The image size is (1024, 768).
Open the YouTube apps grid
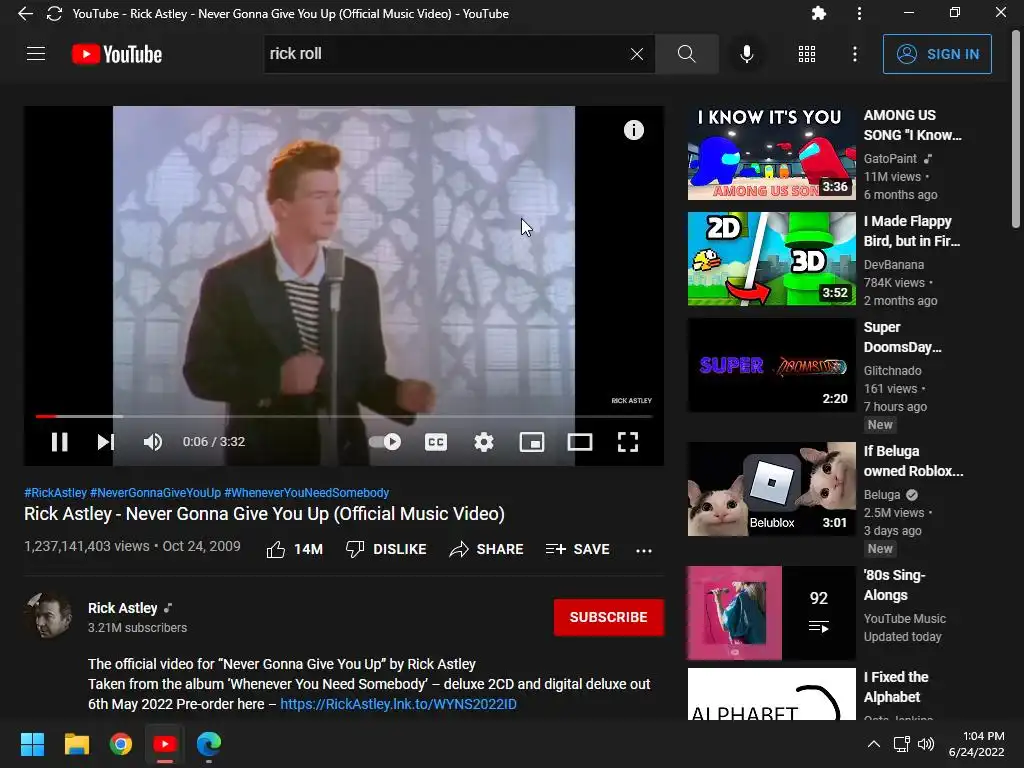(x=807, y=54)
